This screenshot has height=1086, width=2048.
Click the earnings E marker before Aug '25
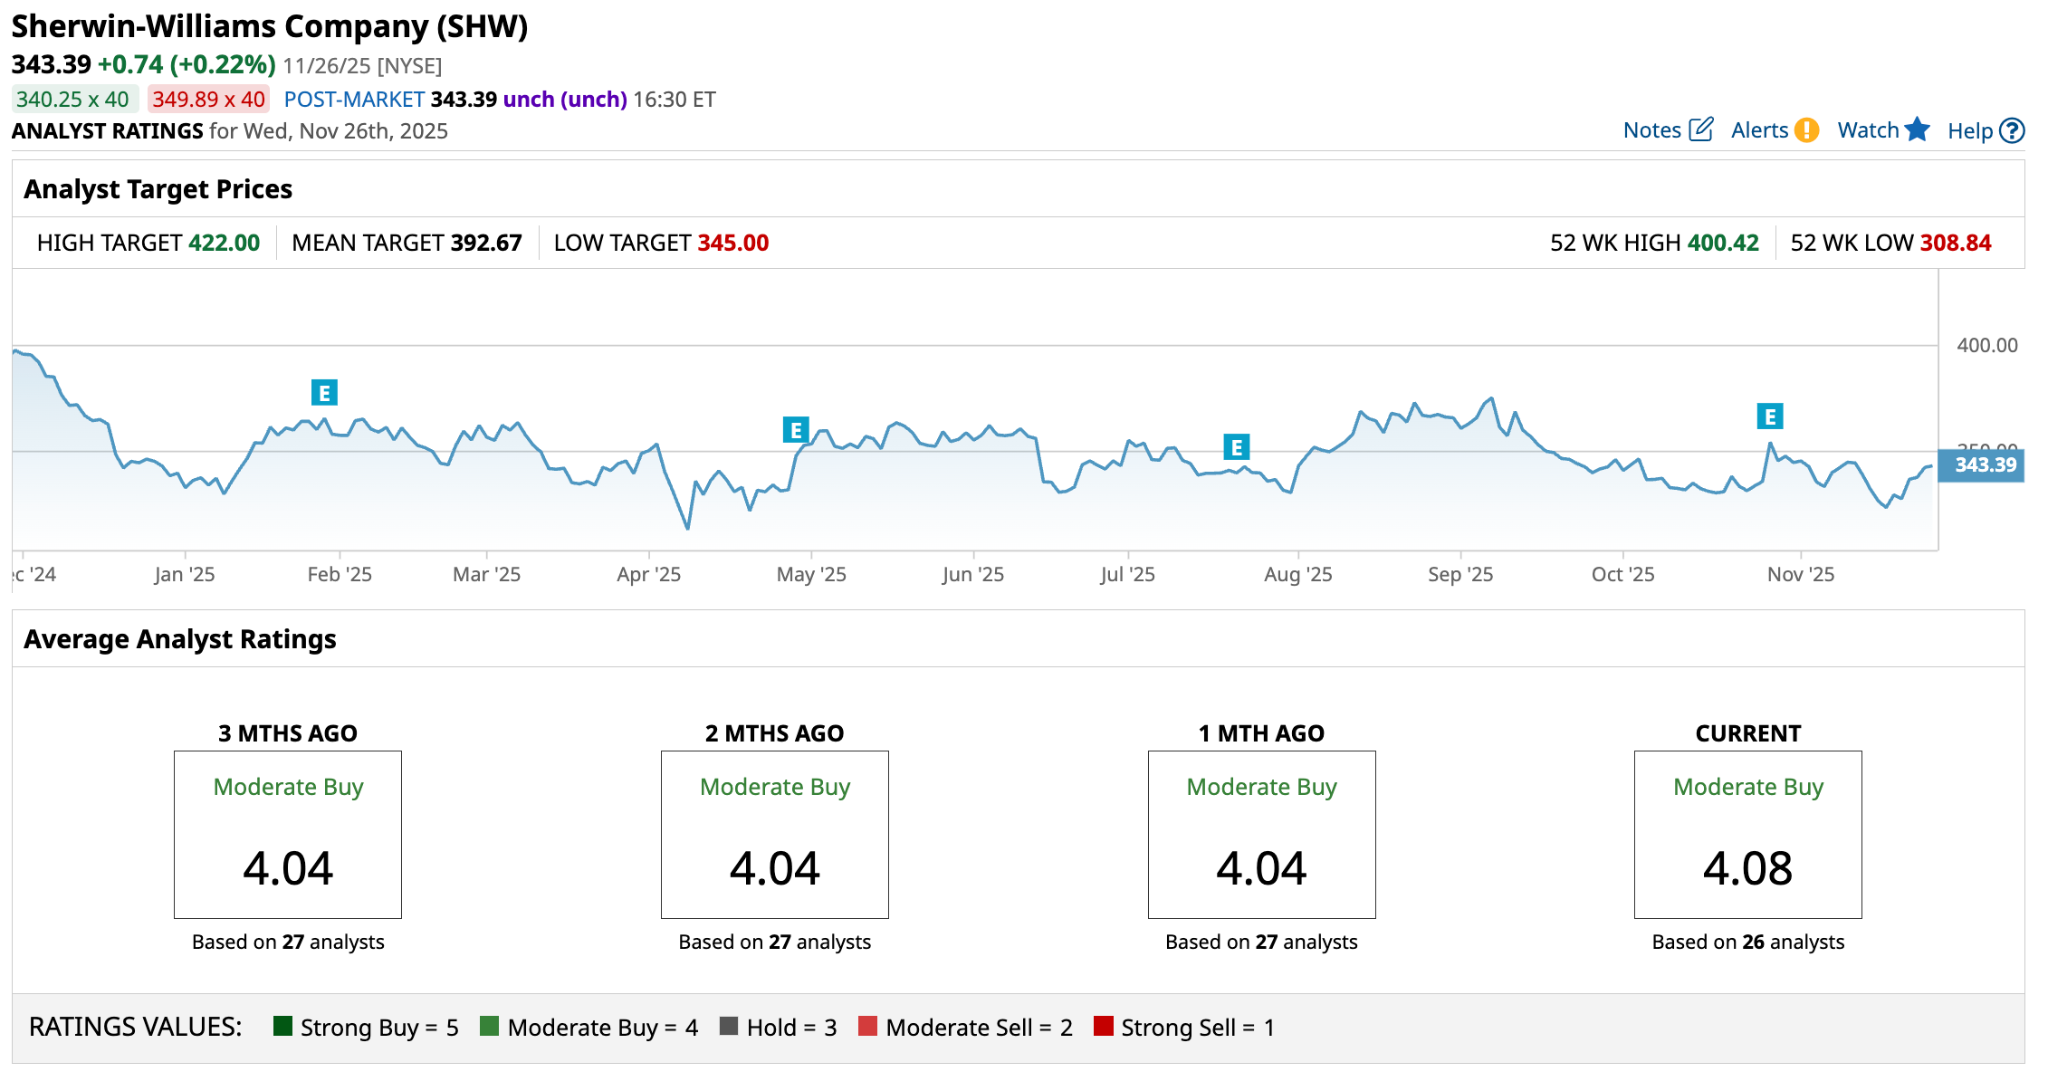1237,447
